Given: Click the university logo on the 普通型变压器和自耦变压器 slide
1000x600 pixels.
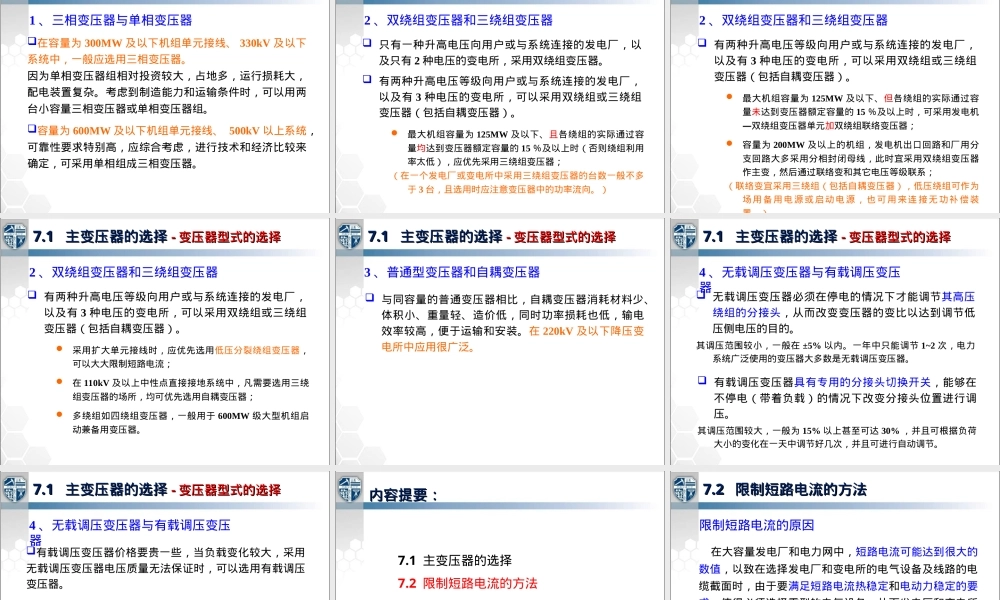Looking at the screenshot, I should click(349, 237).
